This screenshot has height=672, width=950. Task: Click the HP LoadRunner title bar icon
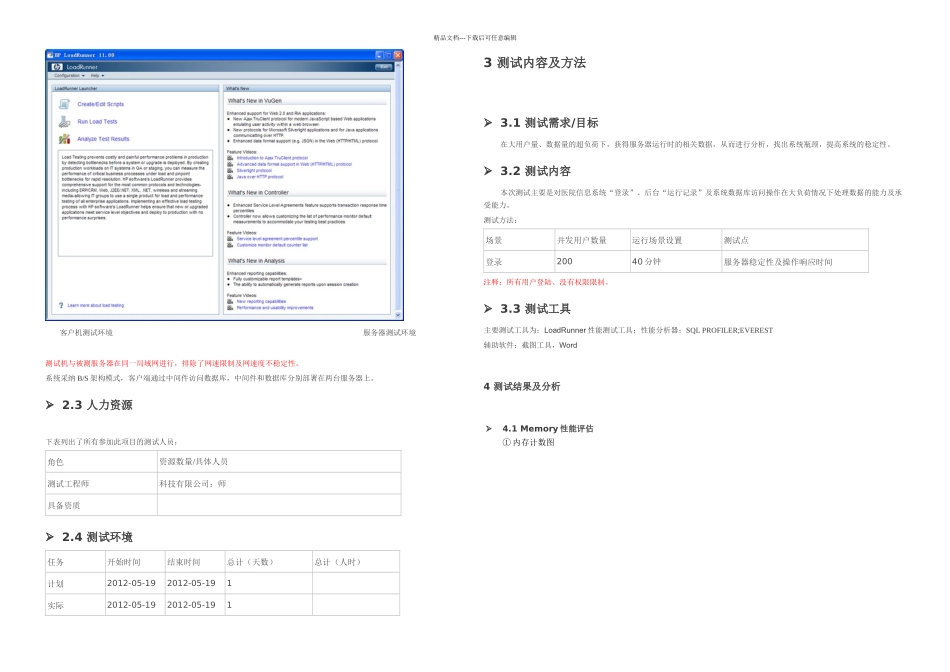[50, 55]
